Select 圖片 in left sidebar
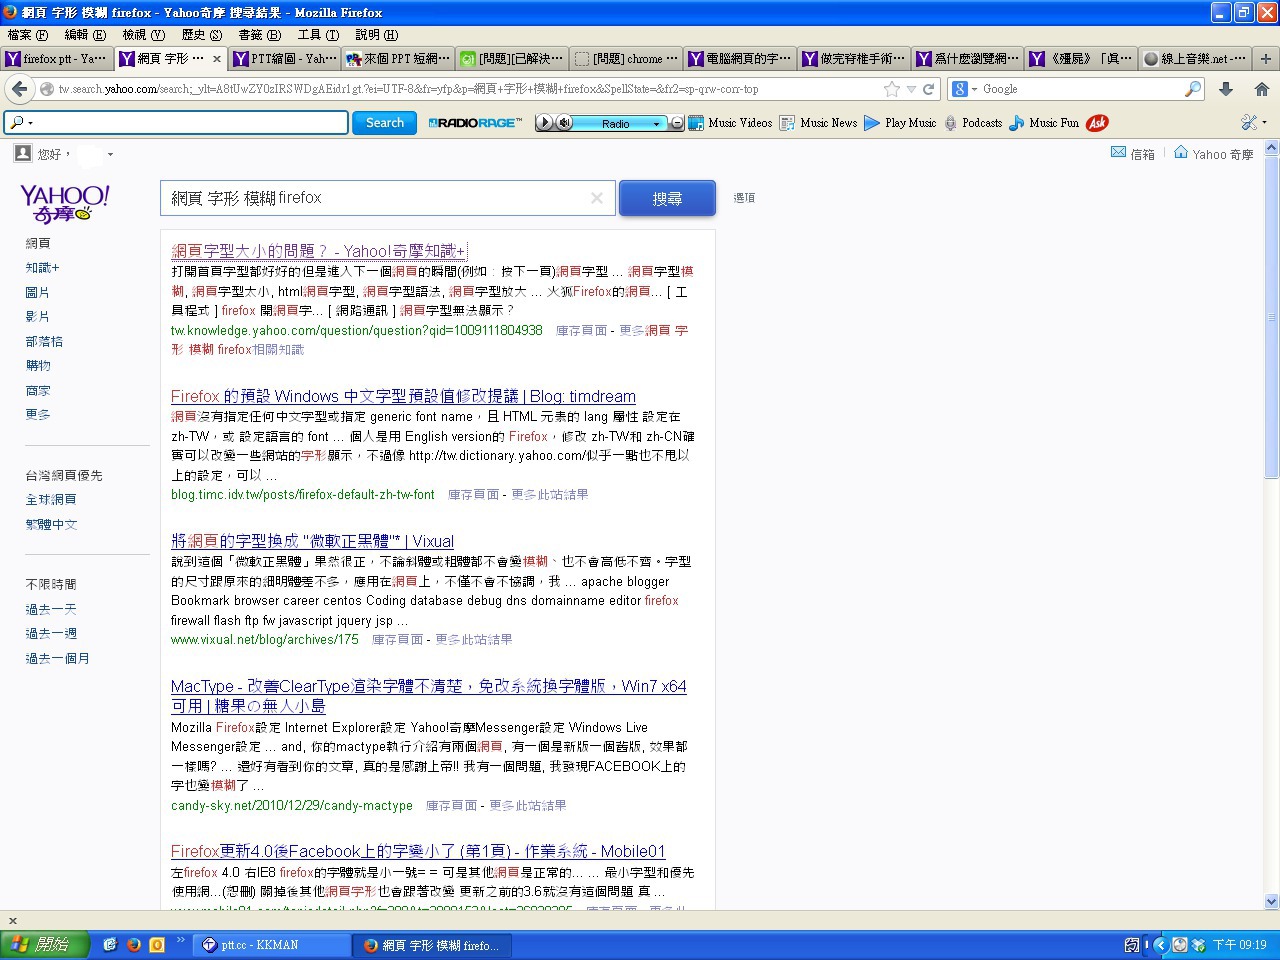 pos(37,292)
